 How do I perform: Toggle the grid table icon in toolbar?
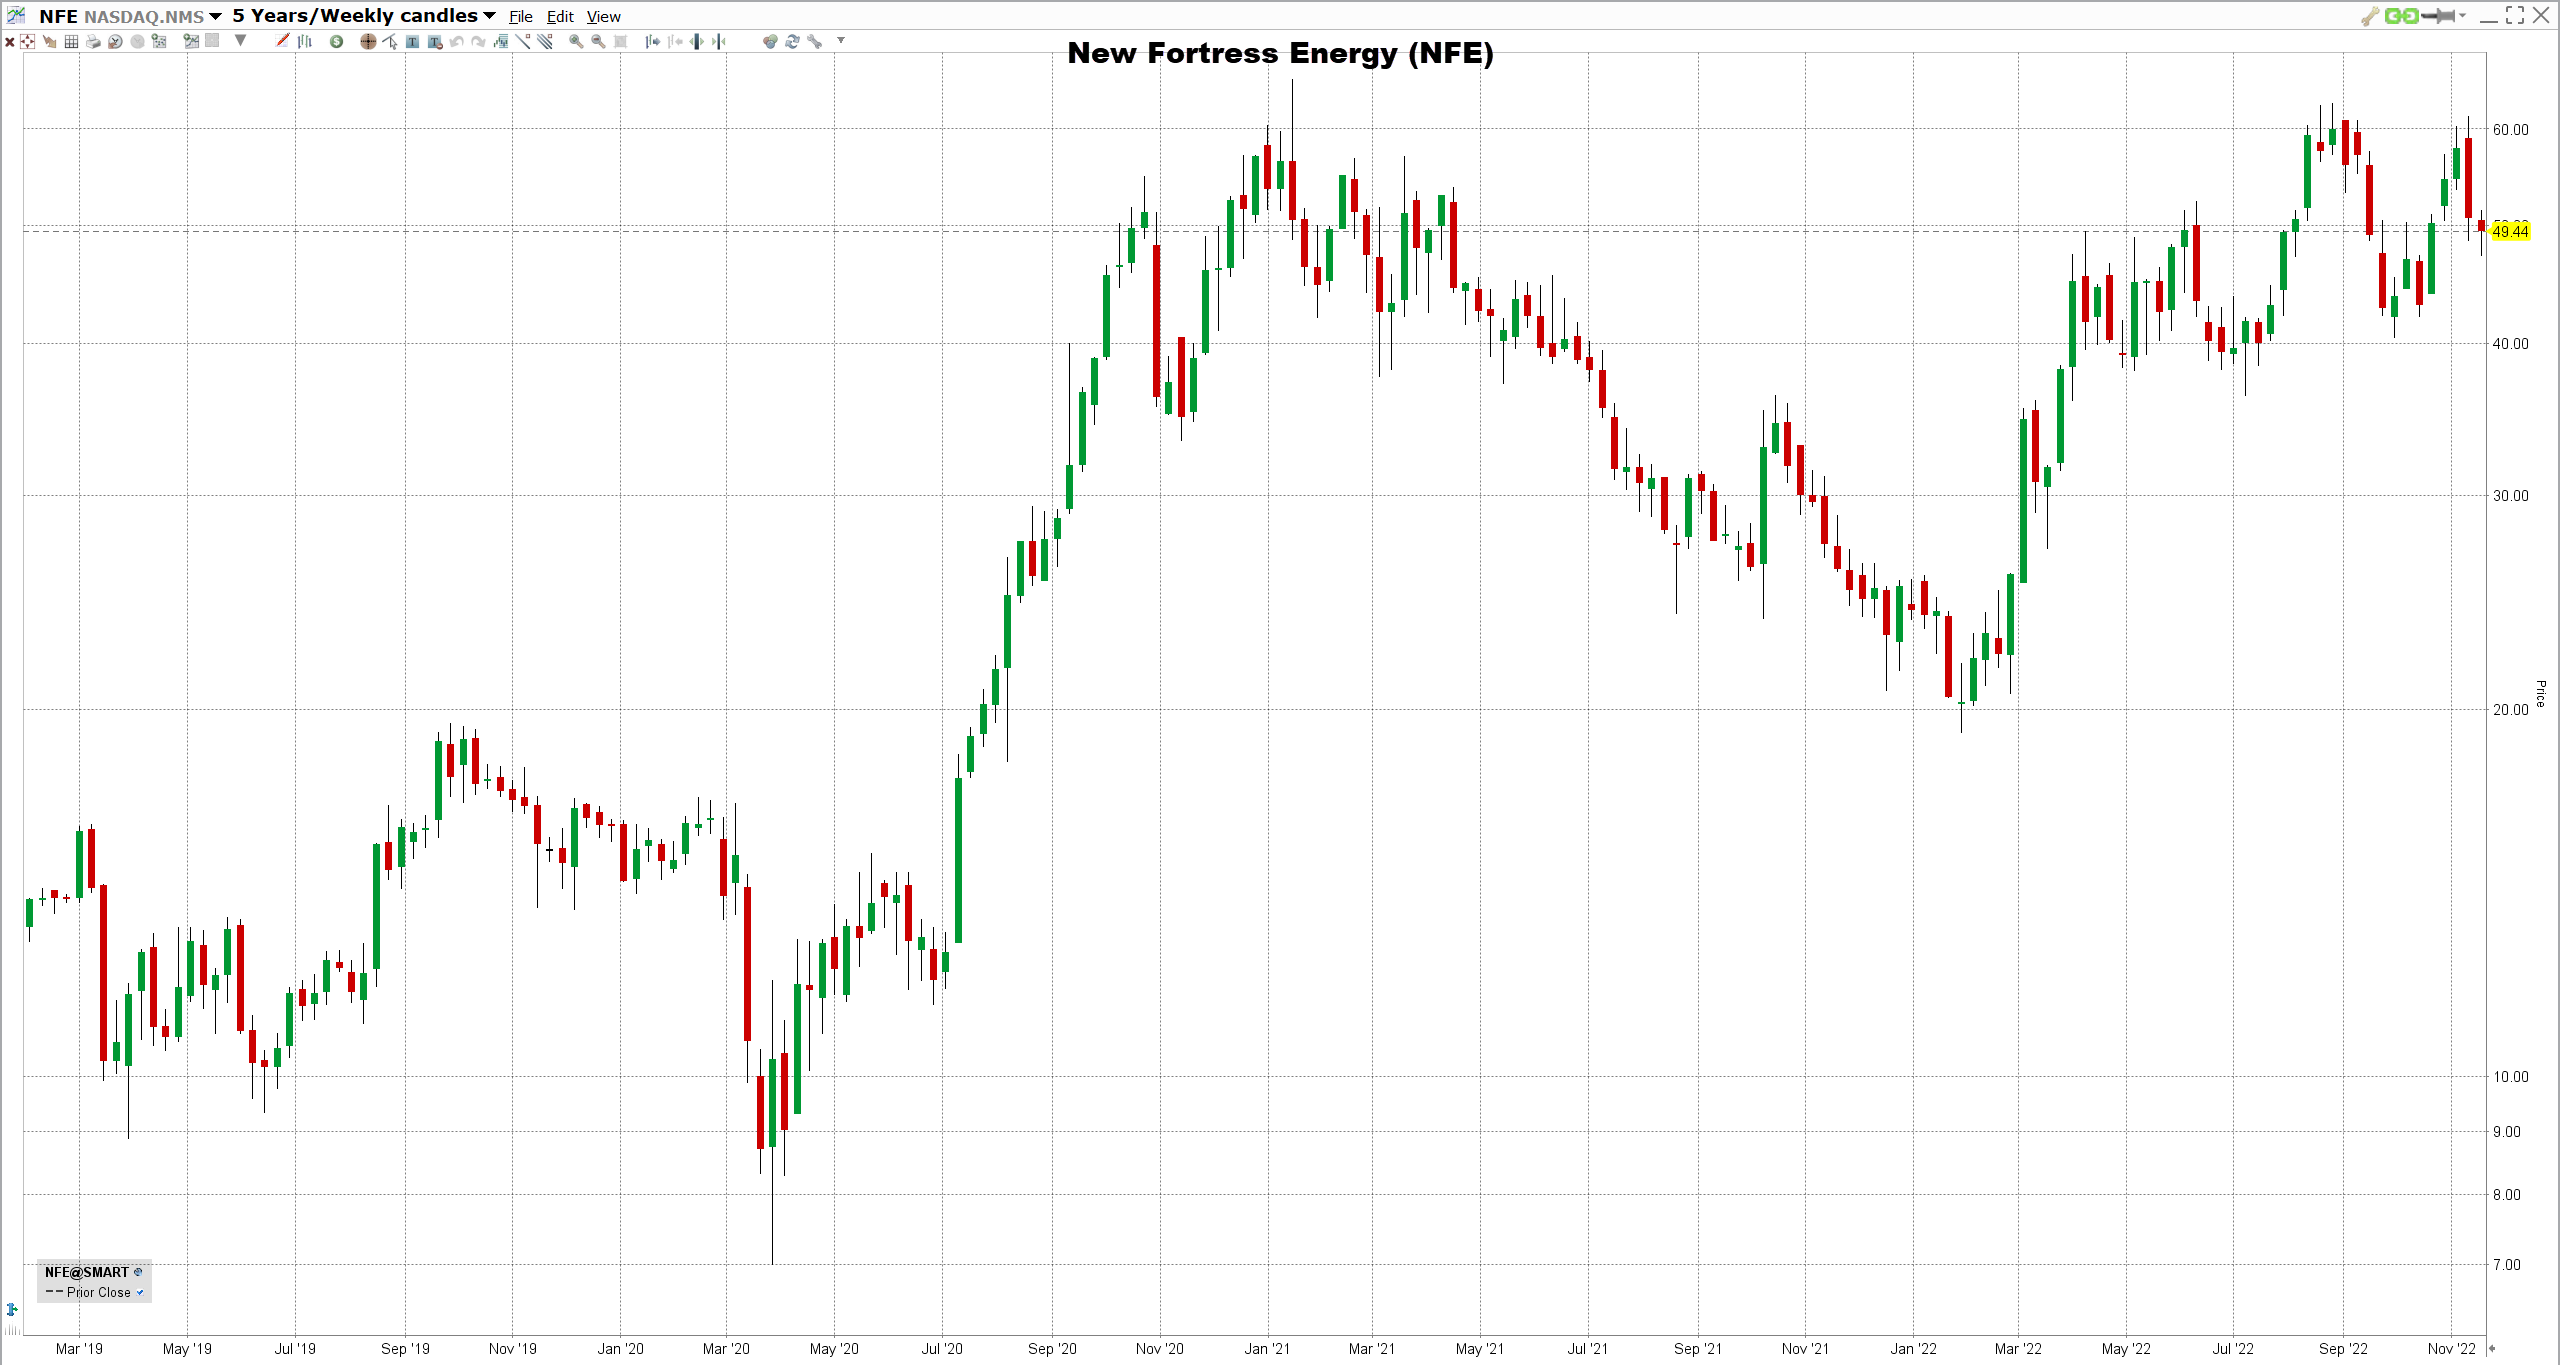(x=71, y=41)
